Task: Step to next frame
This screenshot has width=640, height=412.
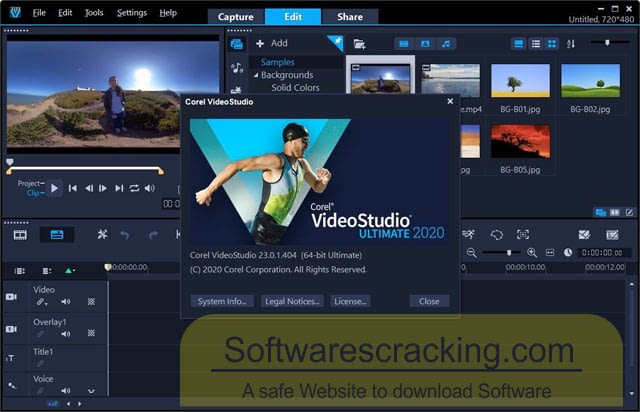Action: click(x=103, y=188)
